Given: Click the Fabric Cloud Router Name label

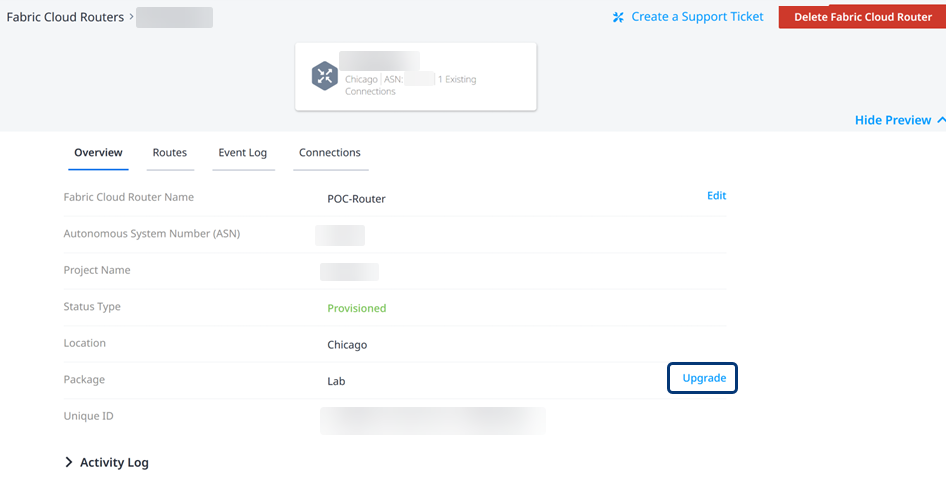Looking at the screenshot, I should 129,197.
